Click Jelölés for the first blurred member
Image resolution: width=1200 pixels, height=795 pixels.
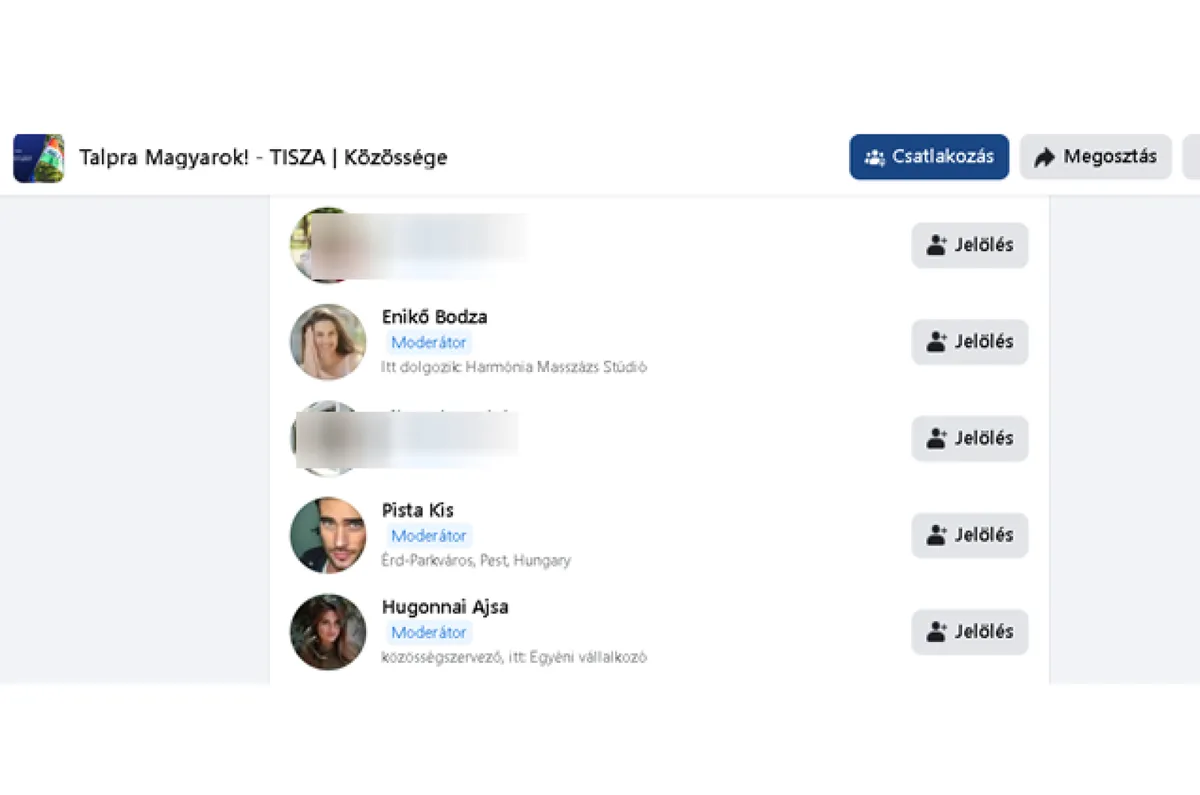pyautogui.click(x=969, y=245)
